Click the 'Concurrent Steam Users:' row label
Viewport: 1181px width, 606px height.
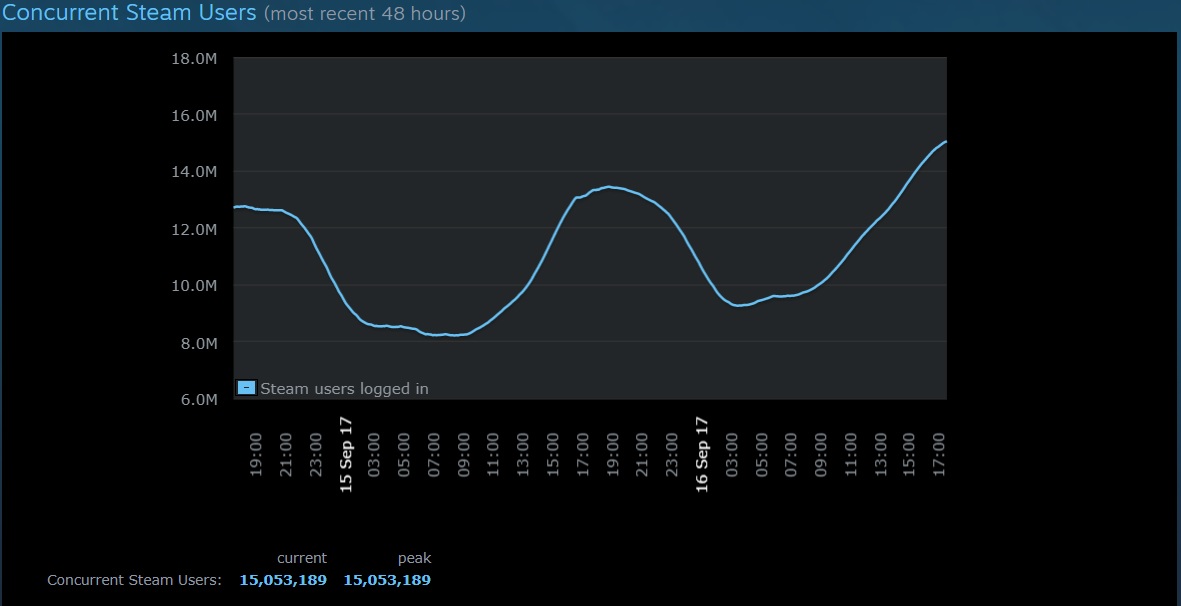134,580
